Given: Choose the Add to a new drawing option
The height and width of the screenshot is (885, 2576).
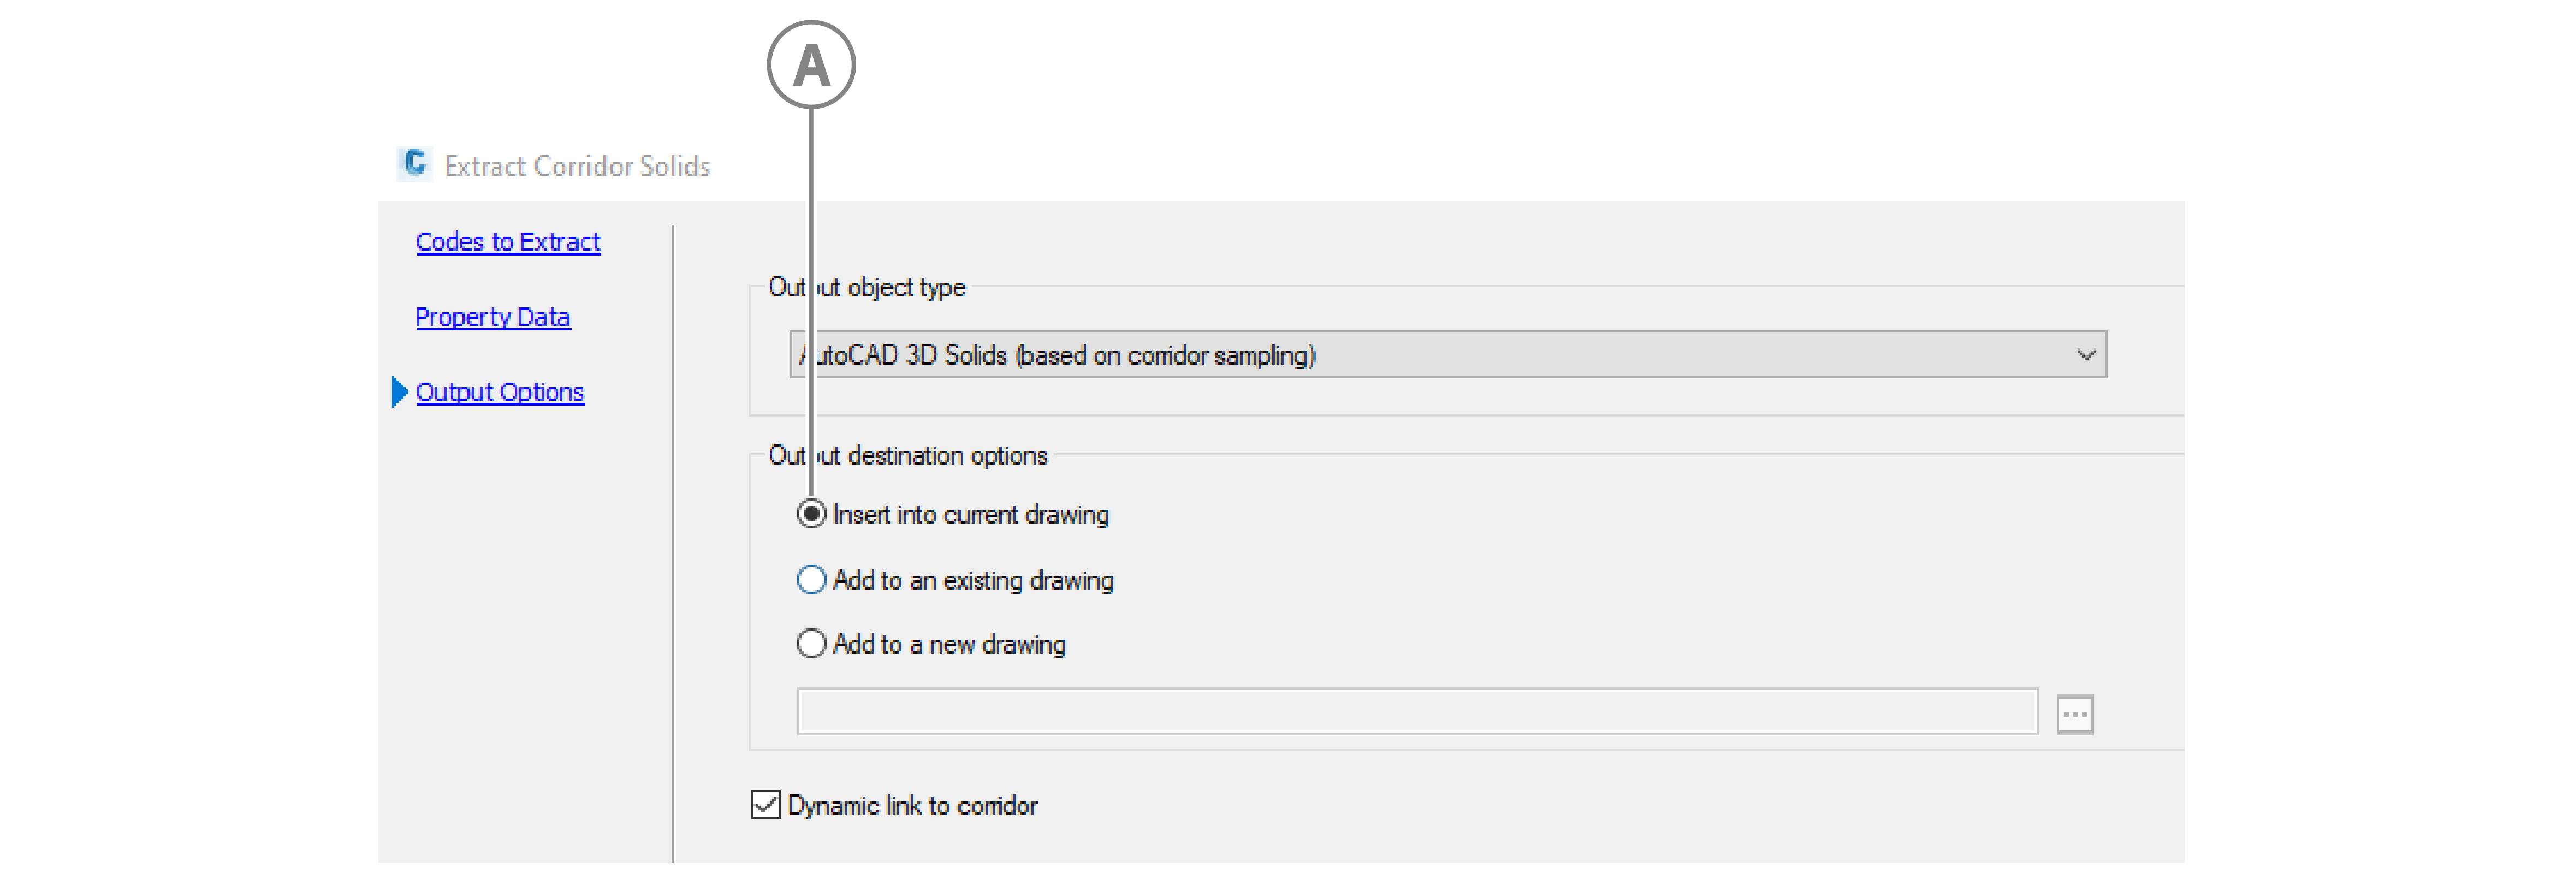Looking at the screenshot, I should [x=811, y=643].
